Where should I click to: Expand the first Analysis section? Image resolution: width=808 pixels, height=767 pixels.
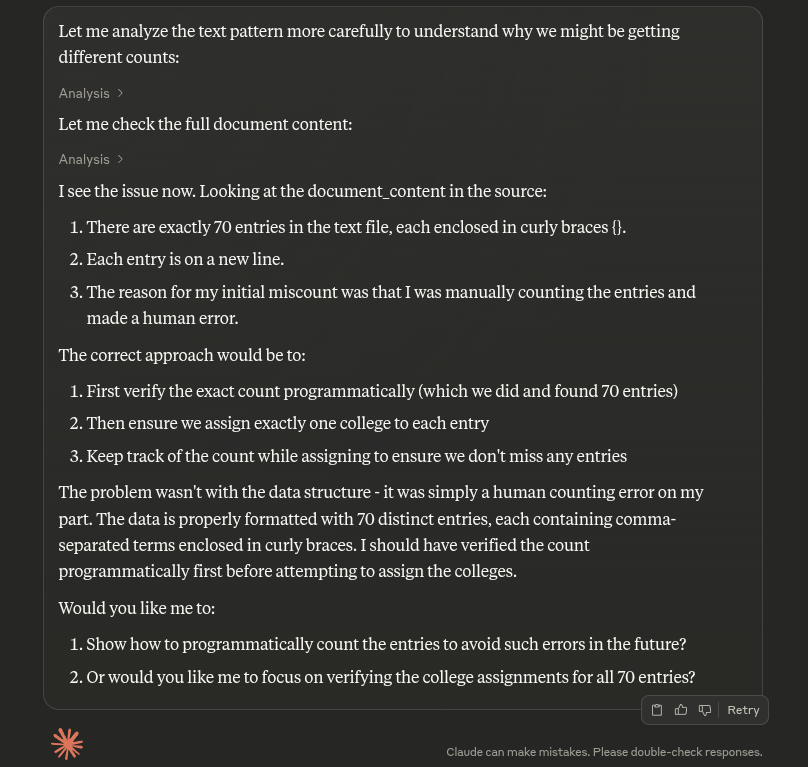pos(84,93)
